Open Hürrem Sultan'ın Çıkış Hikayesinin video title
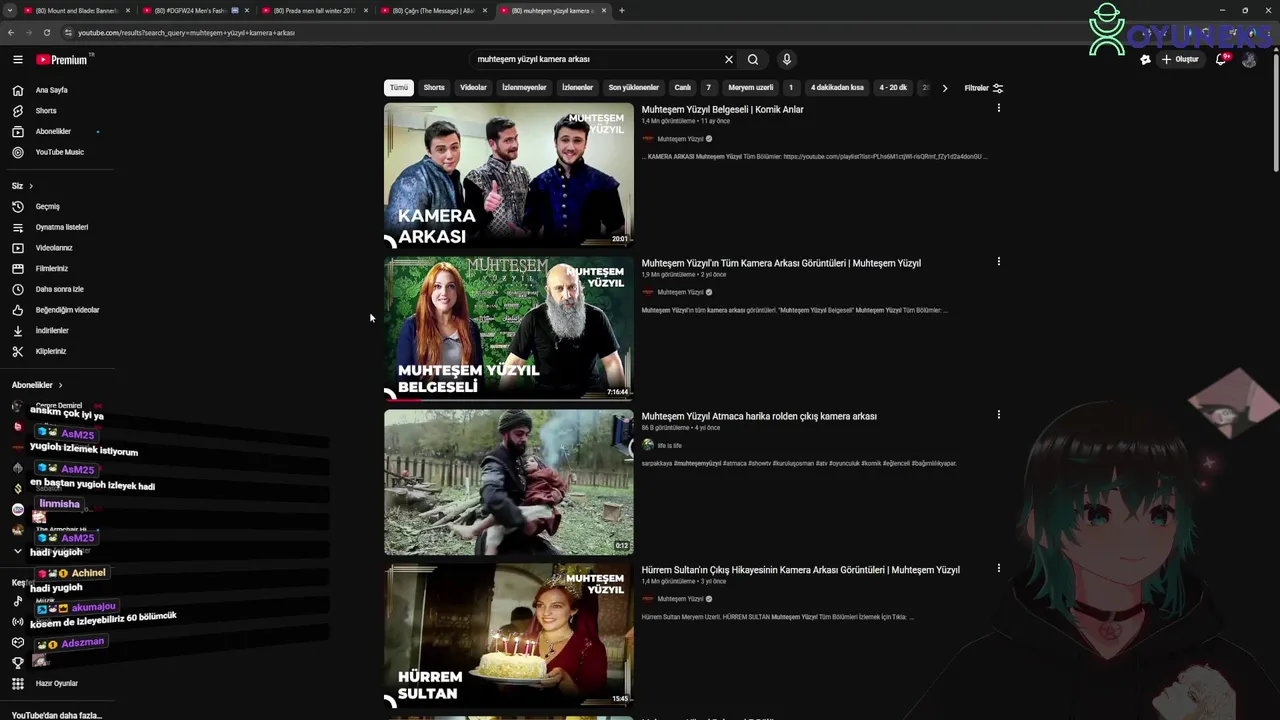 [800, 570]
